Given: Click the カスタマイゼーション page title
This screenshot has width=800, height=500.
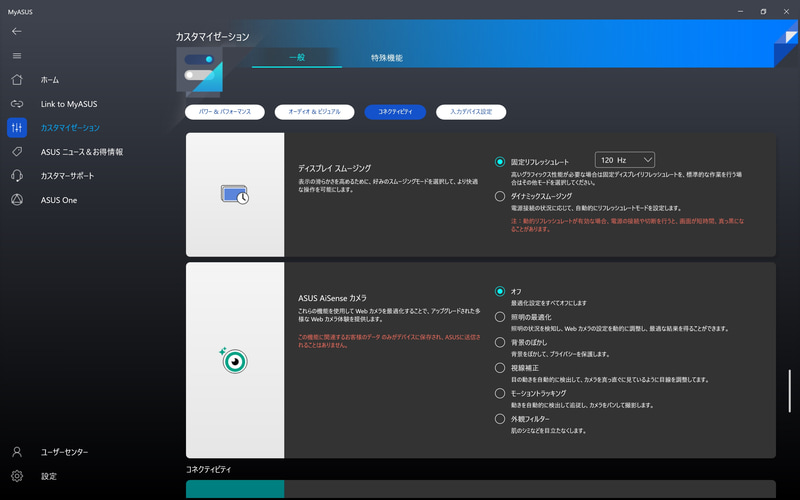Looking at the screenshot, I should tap(212, 37).
